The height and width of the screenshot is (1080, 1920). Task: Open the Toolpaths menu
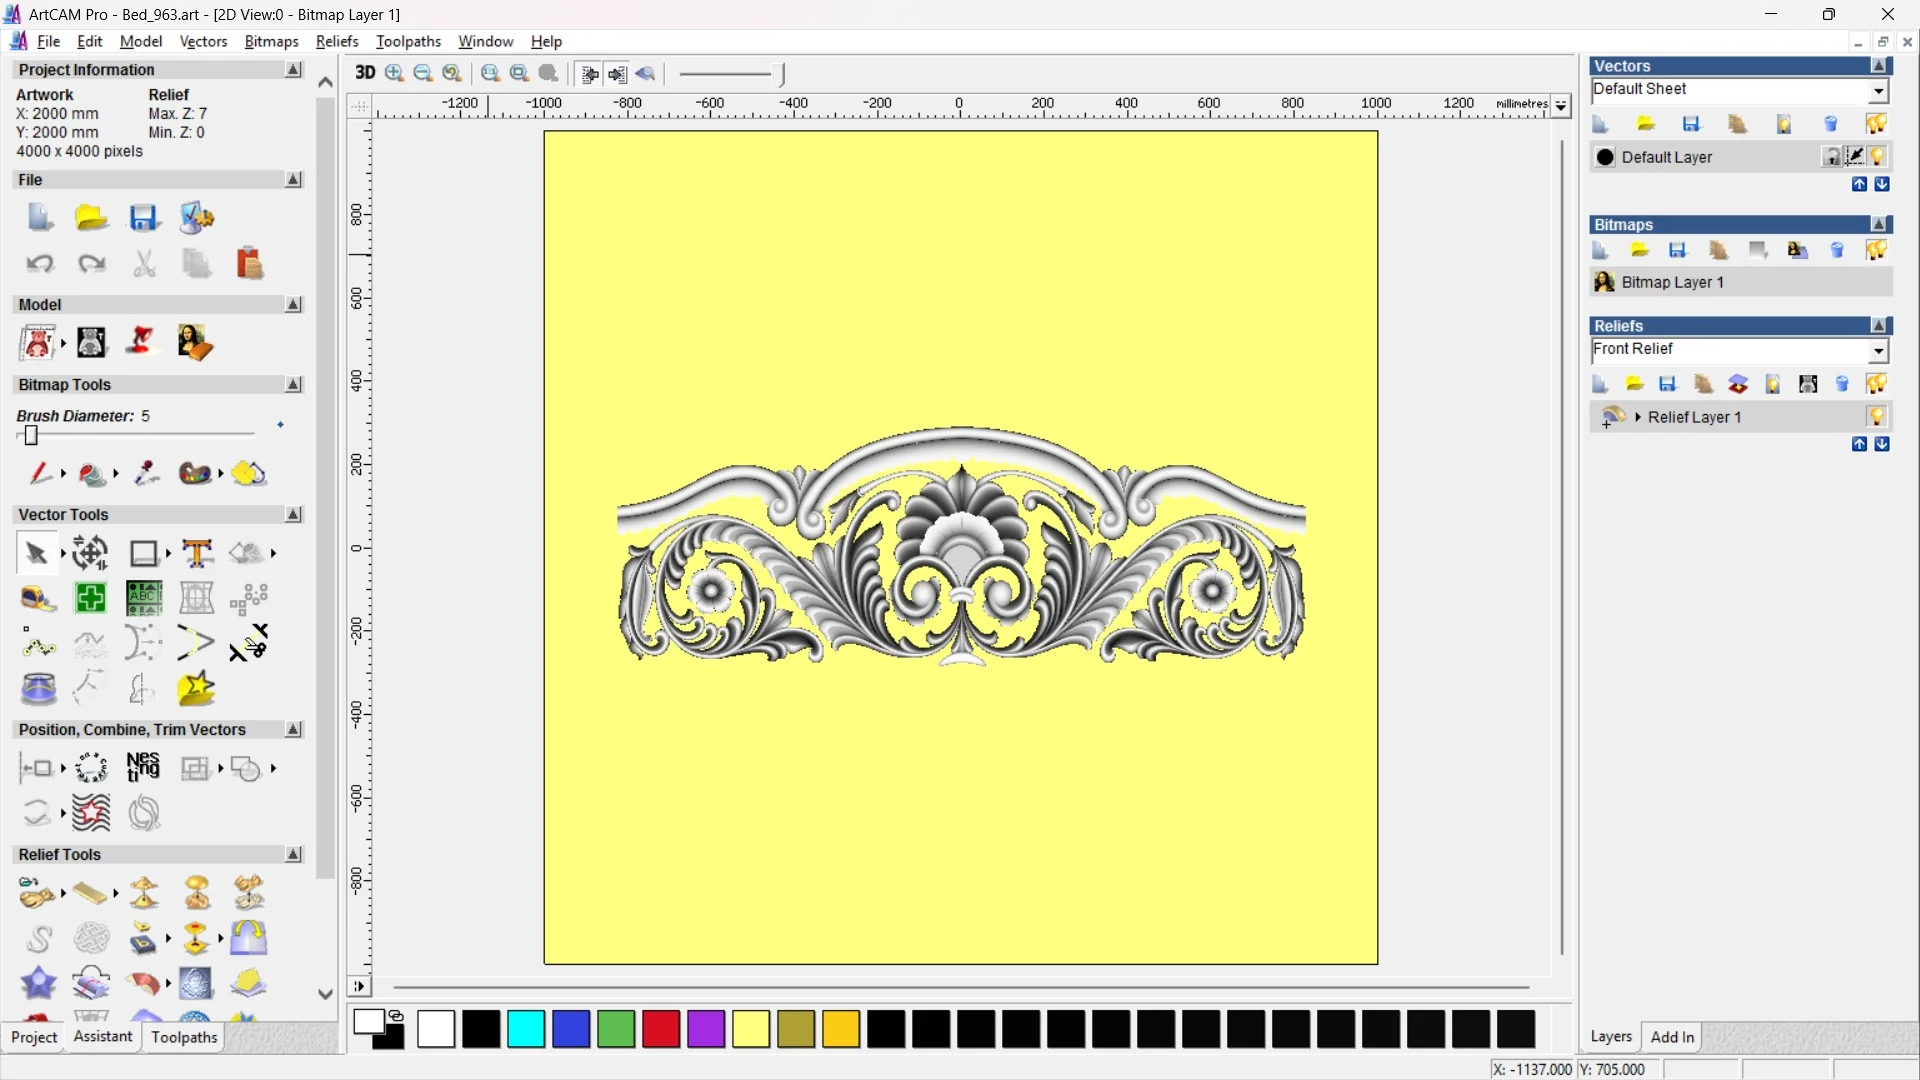[x=408, y=41]
